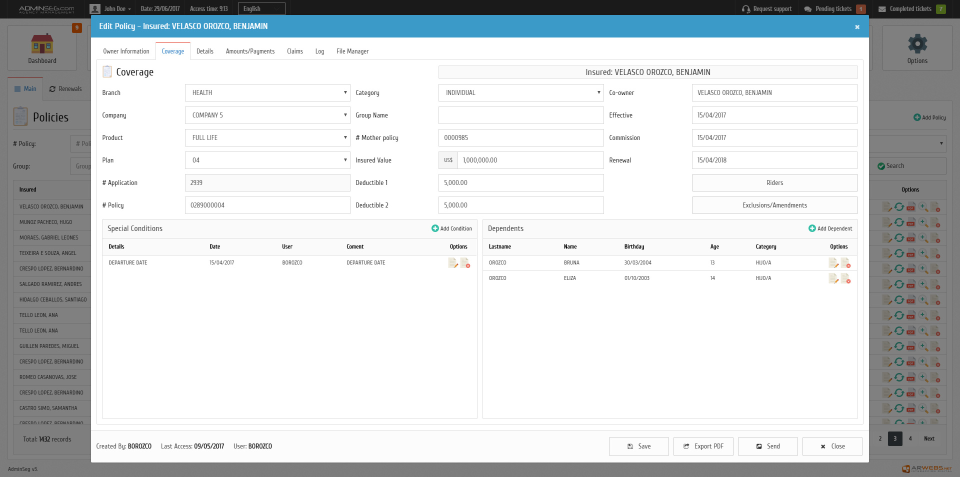This screenshot has width=960, height=477.
Task: Switch to the Owner Information tab
Action: point(126,51)
